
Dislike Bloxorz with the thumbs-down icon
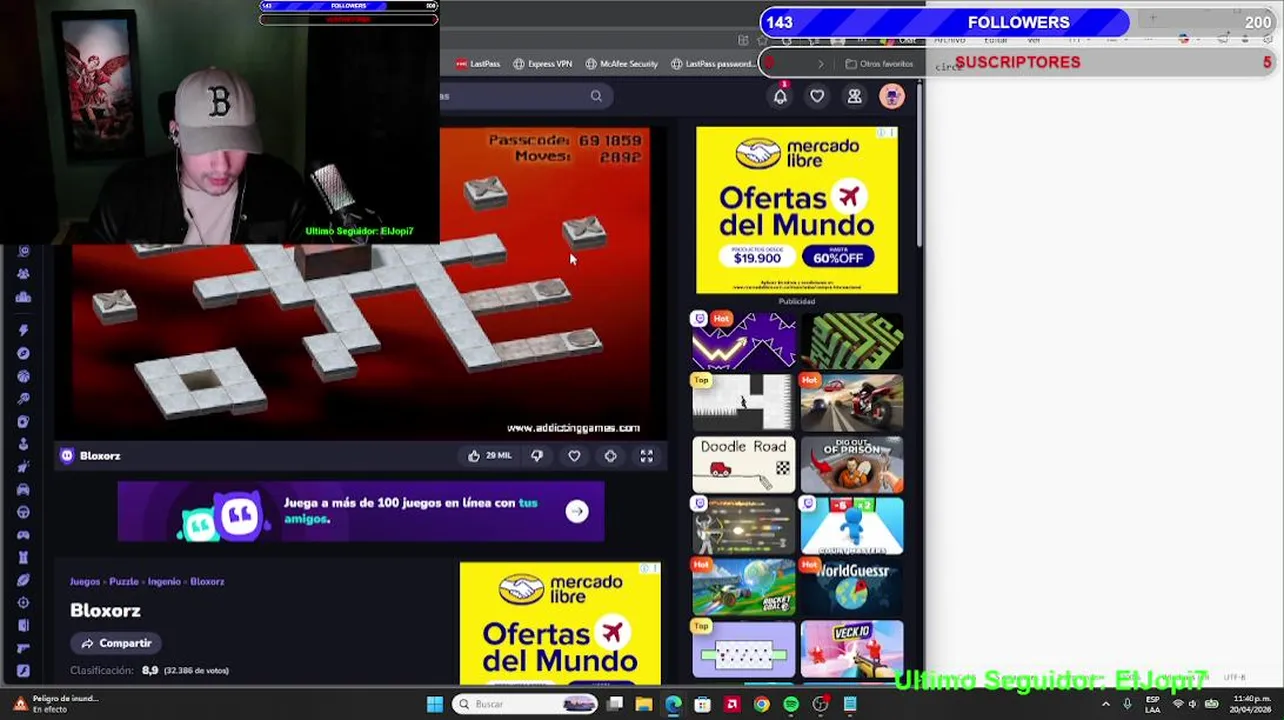pyautogui.click(x=537, y=456)
